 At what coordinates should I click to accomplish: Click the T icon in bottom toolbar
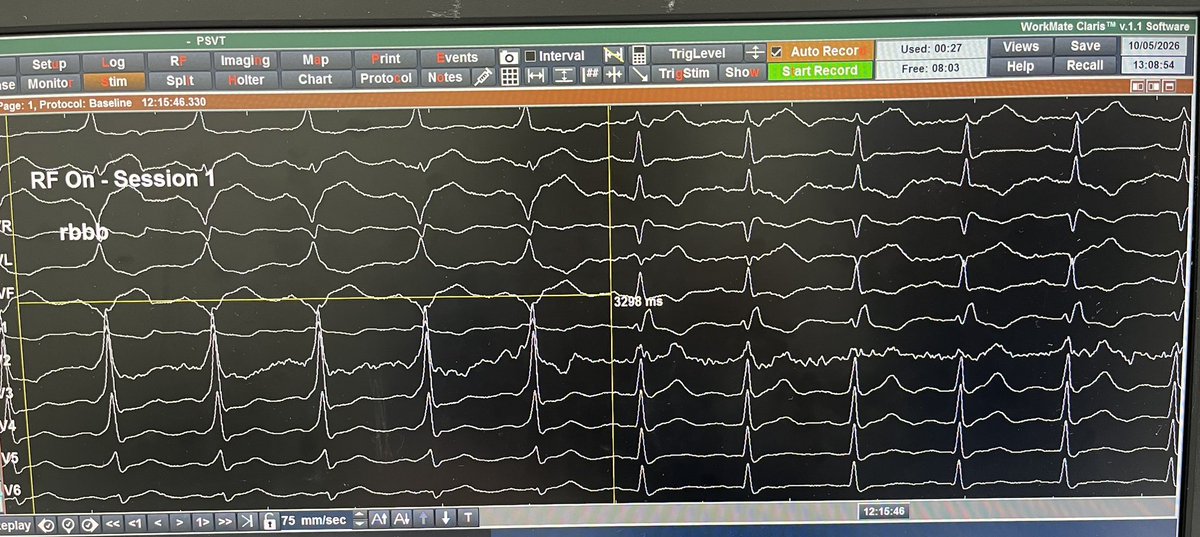(x=468, y=518)
